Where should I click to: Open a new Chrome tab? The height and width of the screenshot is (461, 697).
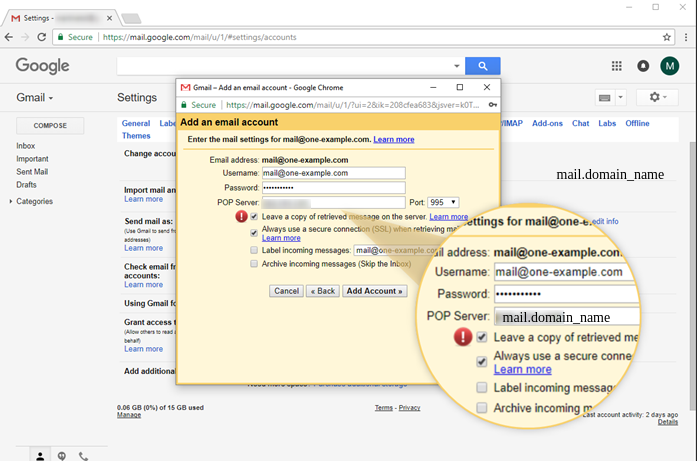click(131, 18)
